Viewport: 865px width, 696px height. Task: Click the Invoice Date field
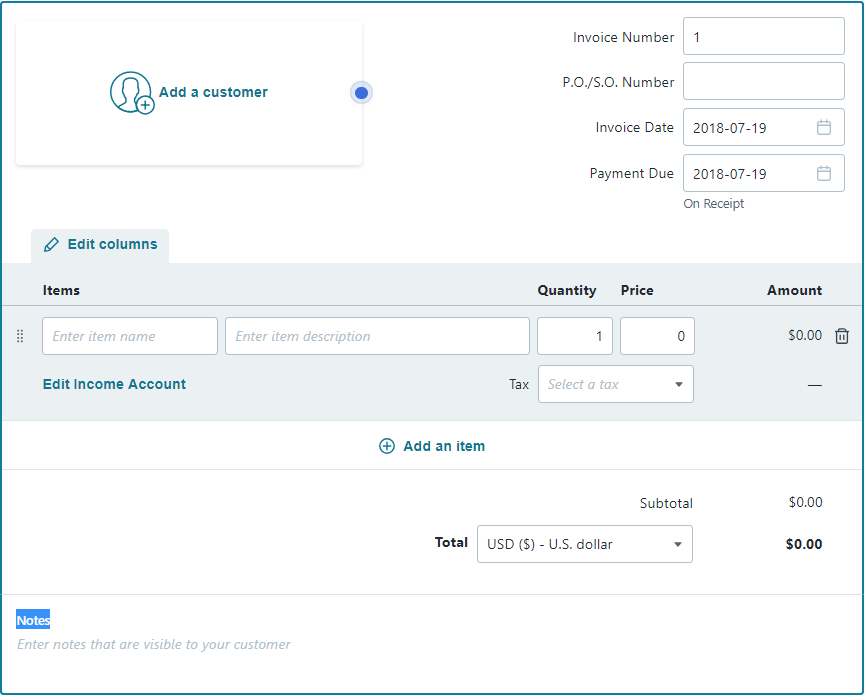pyautogui.click(x=763, y=127)
